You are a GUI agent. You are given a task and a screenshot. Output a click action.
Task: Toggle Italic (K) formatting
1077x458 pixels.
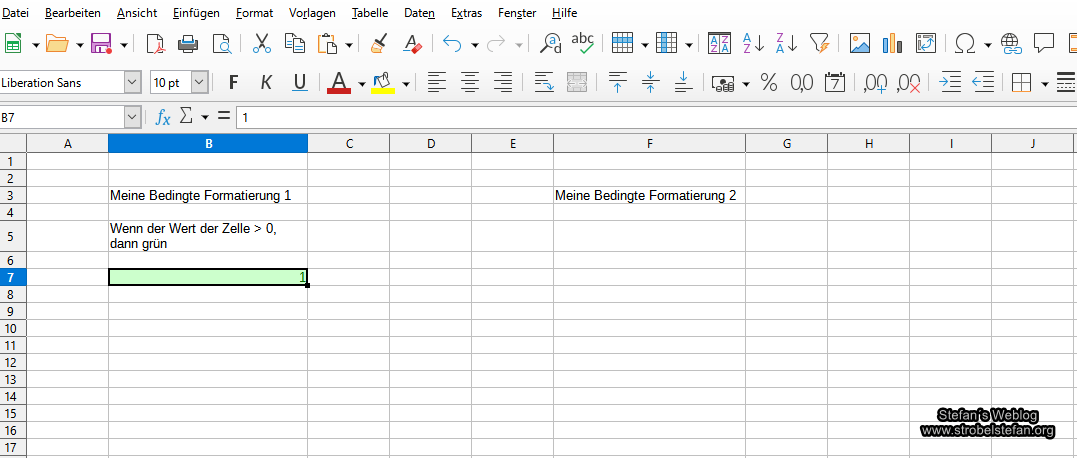267,83
